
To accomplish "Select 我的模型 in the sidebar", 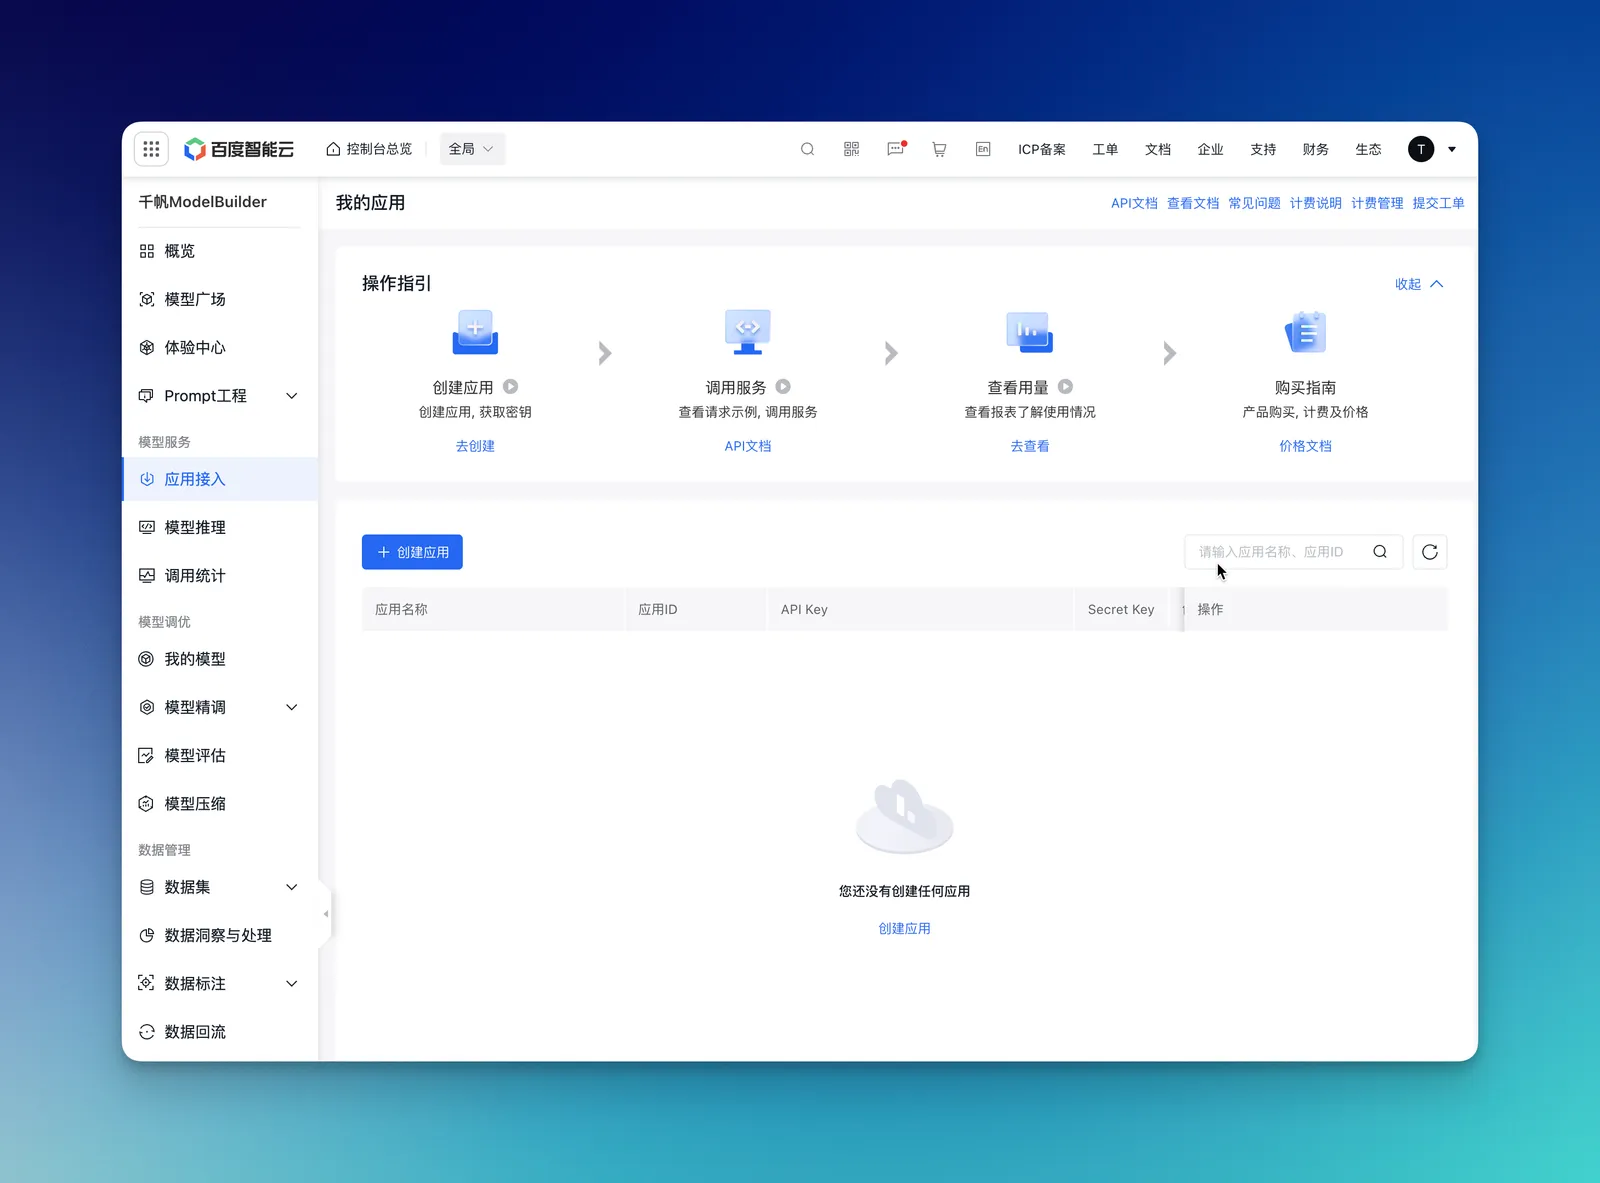I will tap(220, 659).
